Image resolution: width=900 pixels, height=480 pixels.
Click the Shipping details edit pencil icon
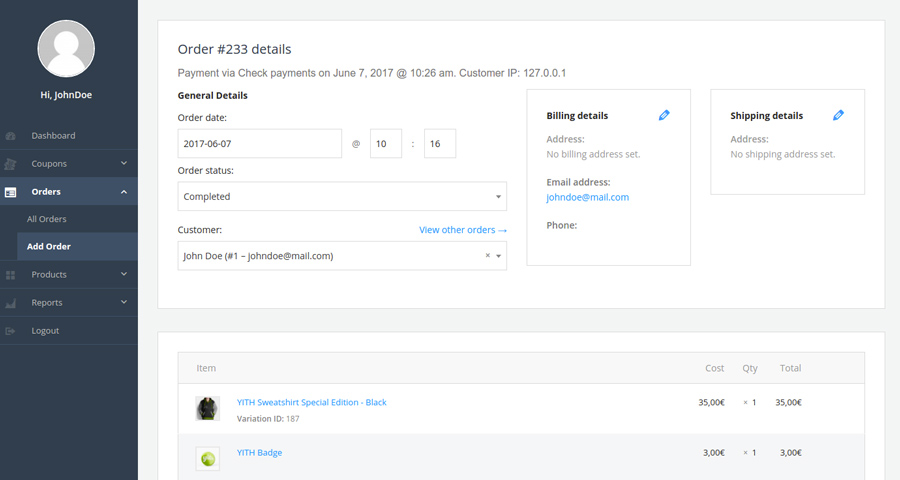pyautogui.click(x=838, y=116)
